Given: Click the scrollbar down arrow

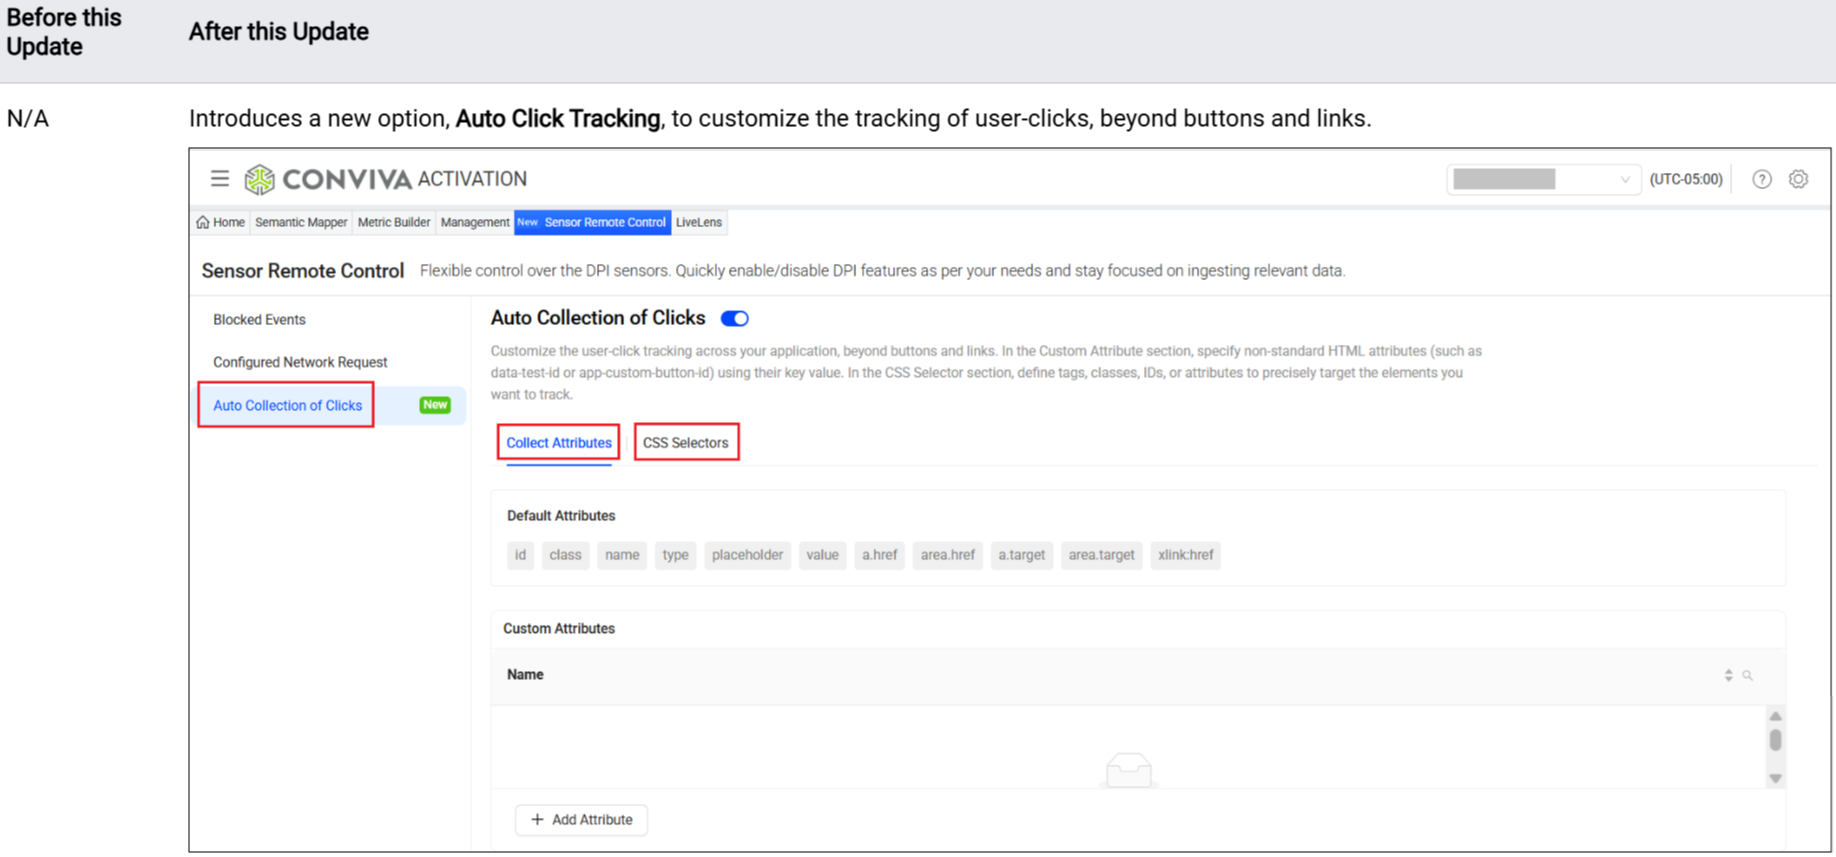Looking at the screenshot, I should 1776,778.
